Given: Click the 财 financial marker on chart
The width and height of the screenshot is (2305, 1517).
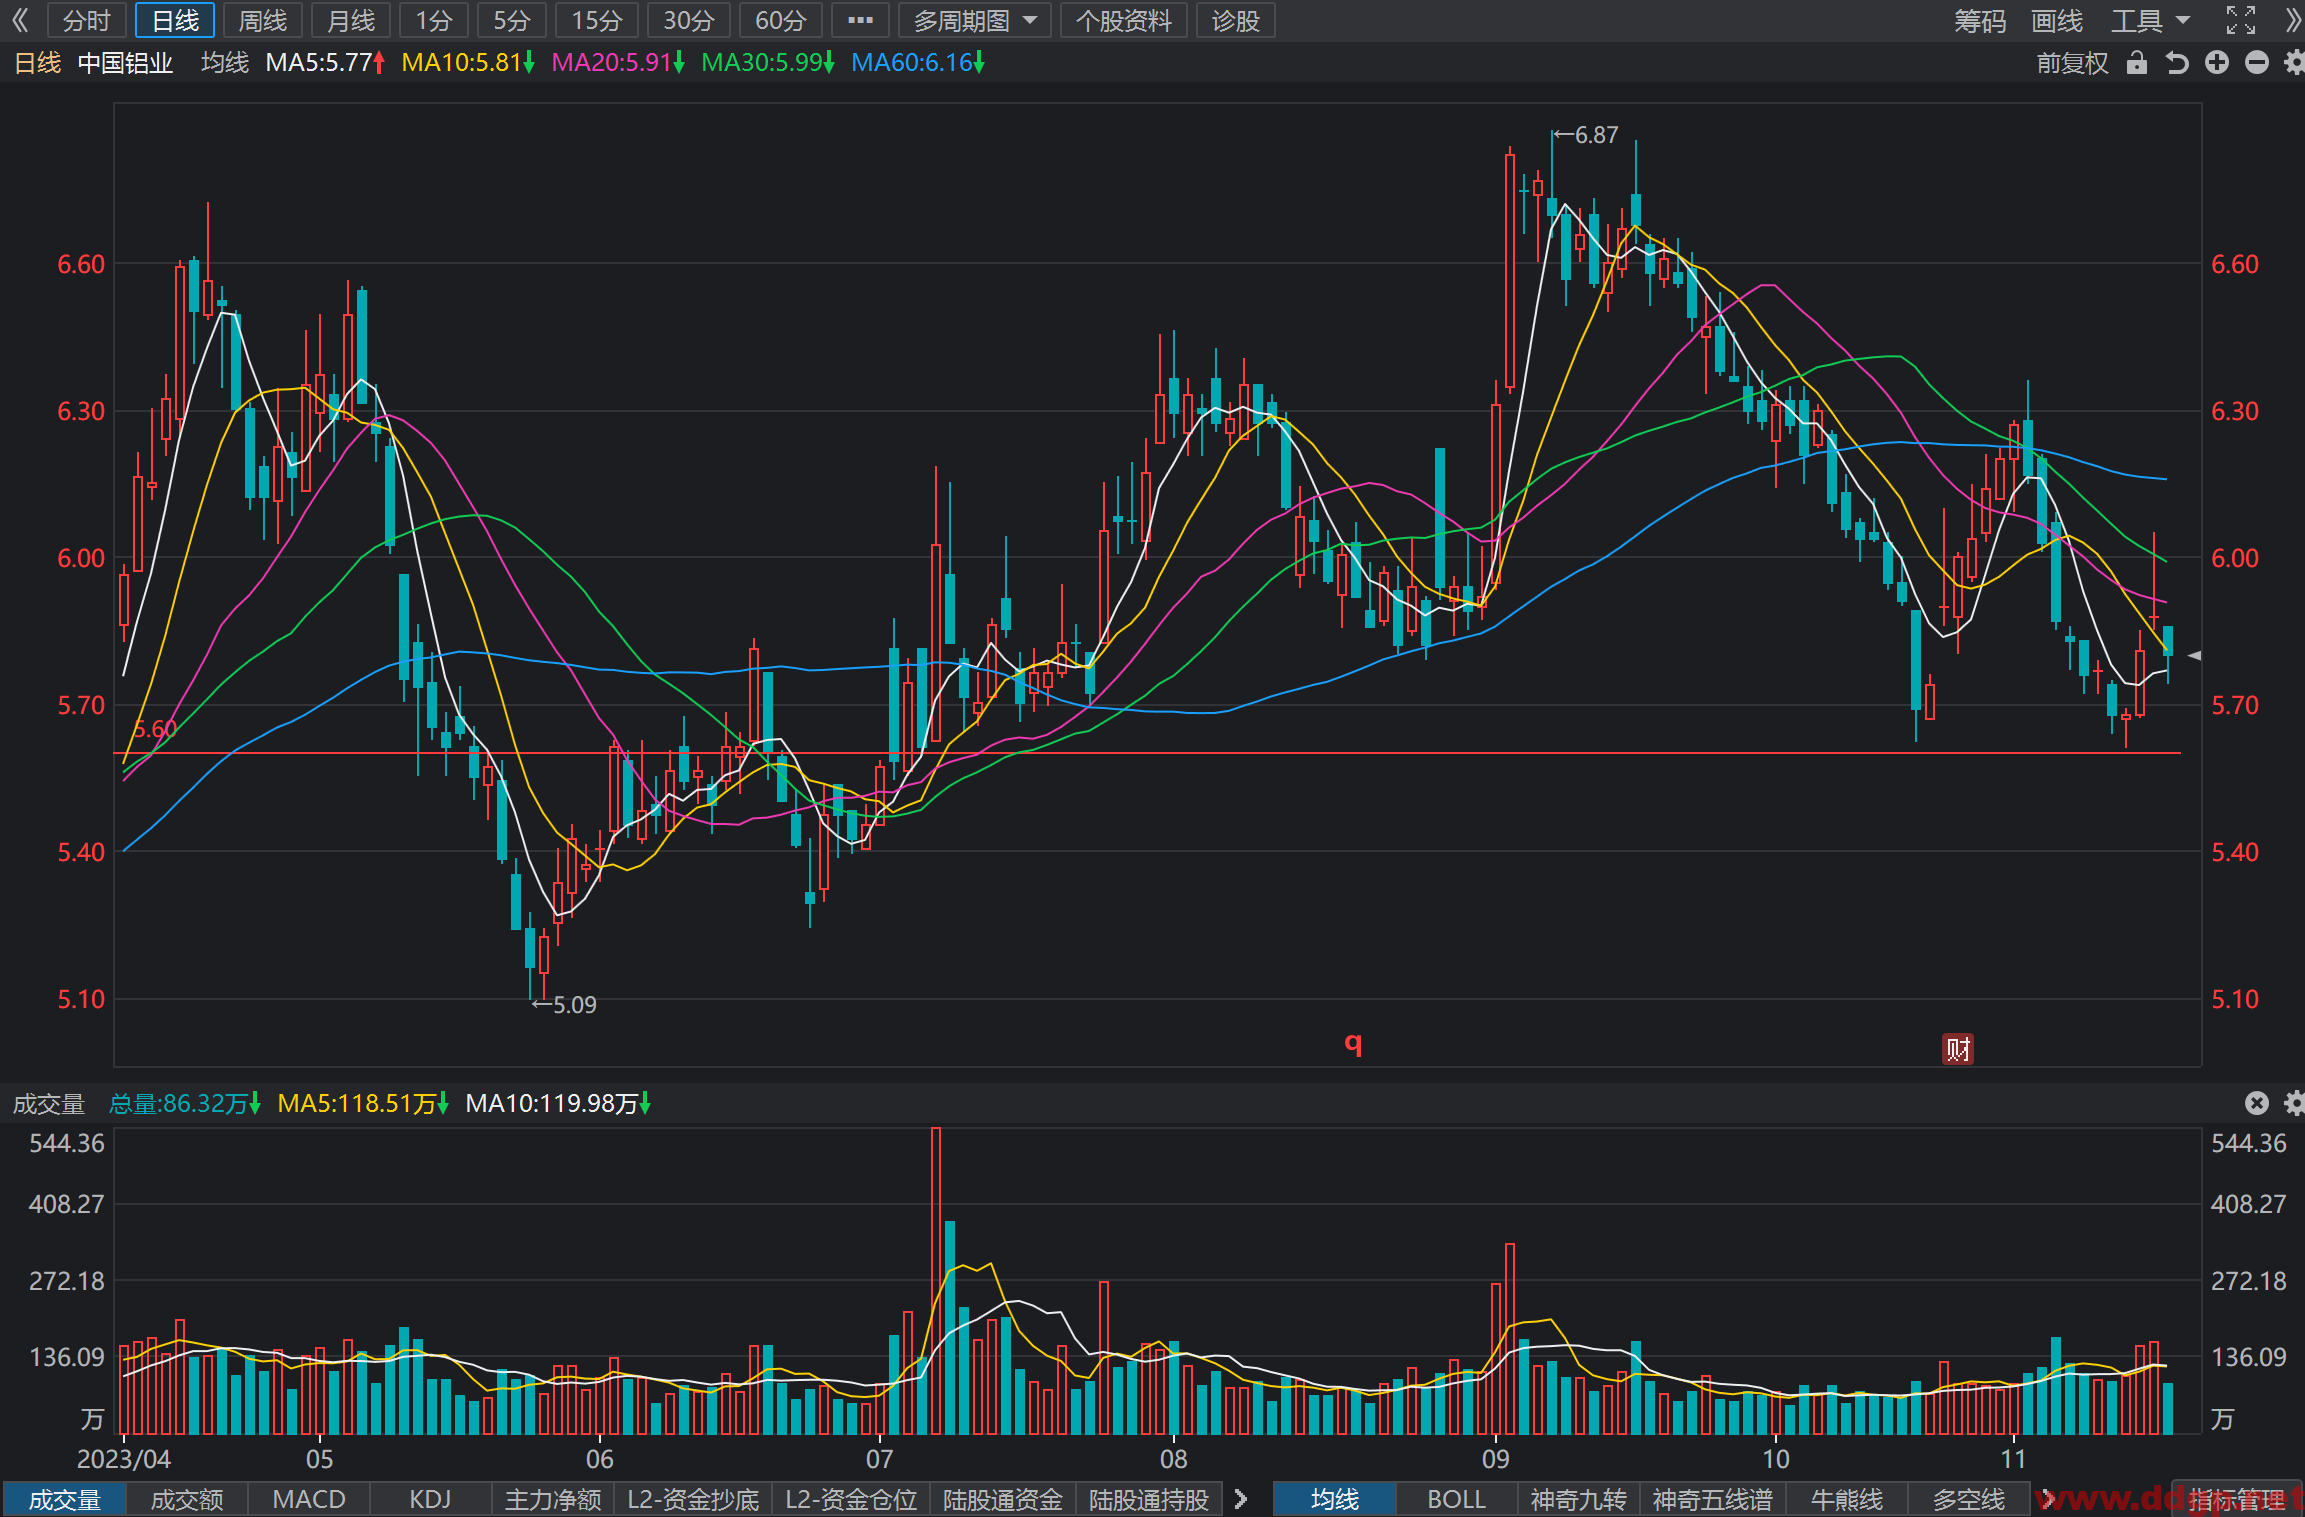Looking at the screenshot, I should (x=1958, y=1049).
